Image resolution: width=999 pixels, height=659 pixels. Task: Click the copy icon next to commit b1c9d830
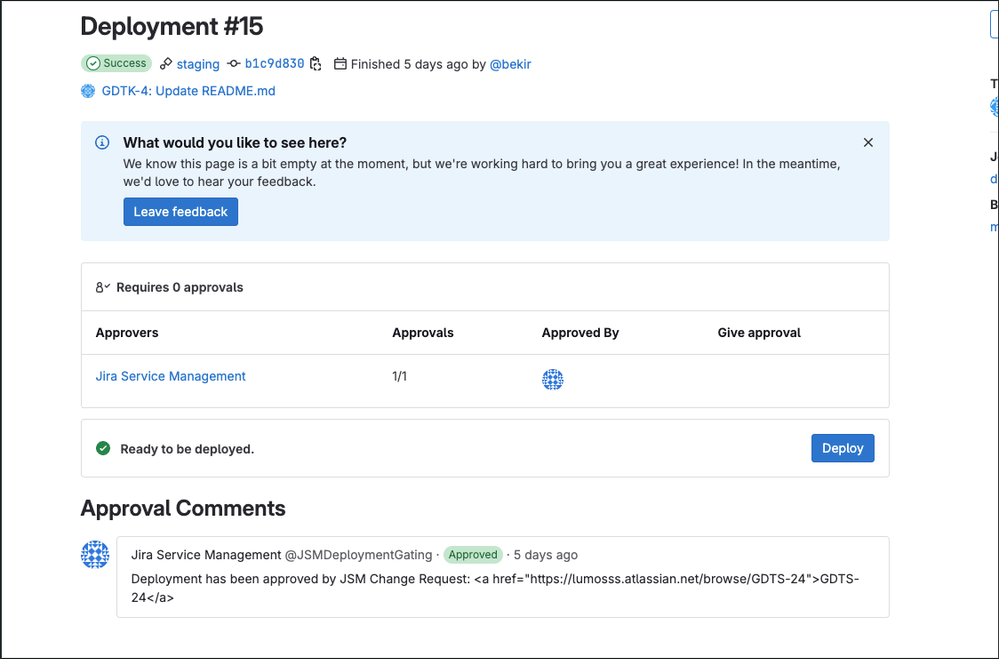[x=315, y=63]
